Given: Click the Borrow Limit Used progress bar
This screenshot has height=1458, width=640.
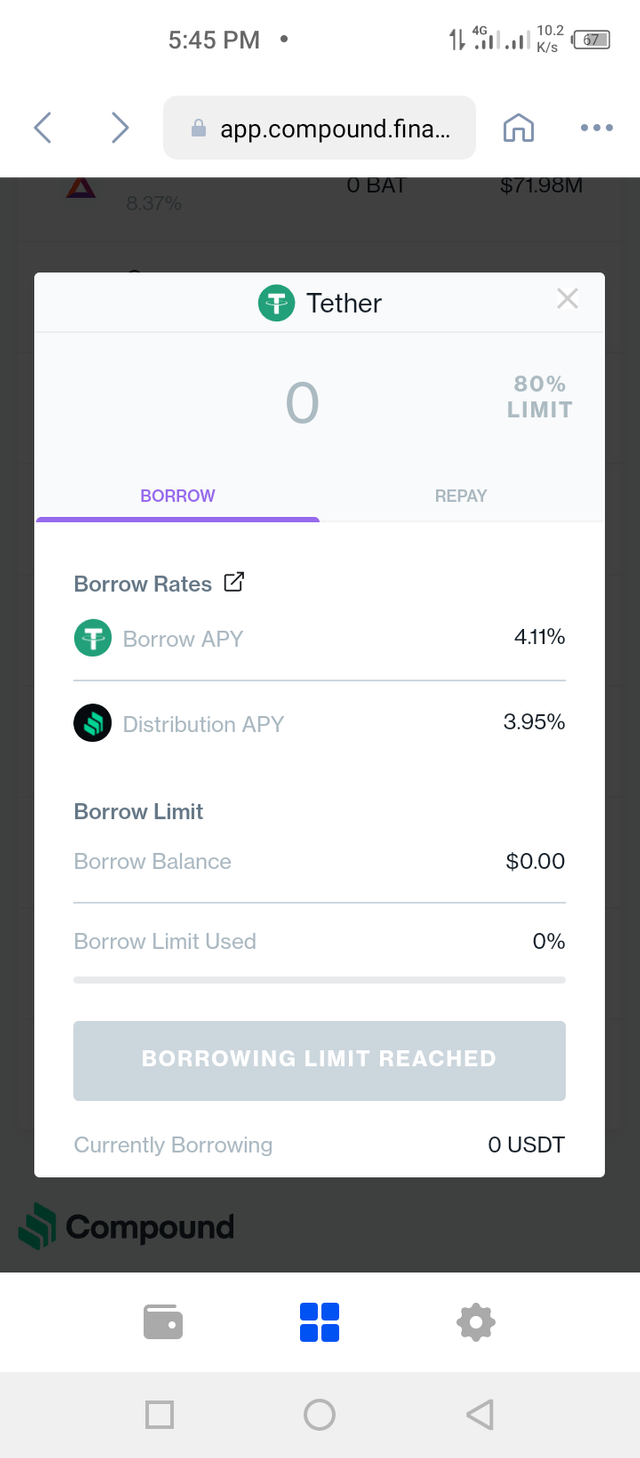Looking at the screenshot, I should pyautogui.click(x=320, y=980).
